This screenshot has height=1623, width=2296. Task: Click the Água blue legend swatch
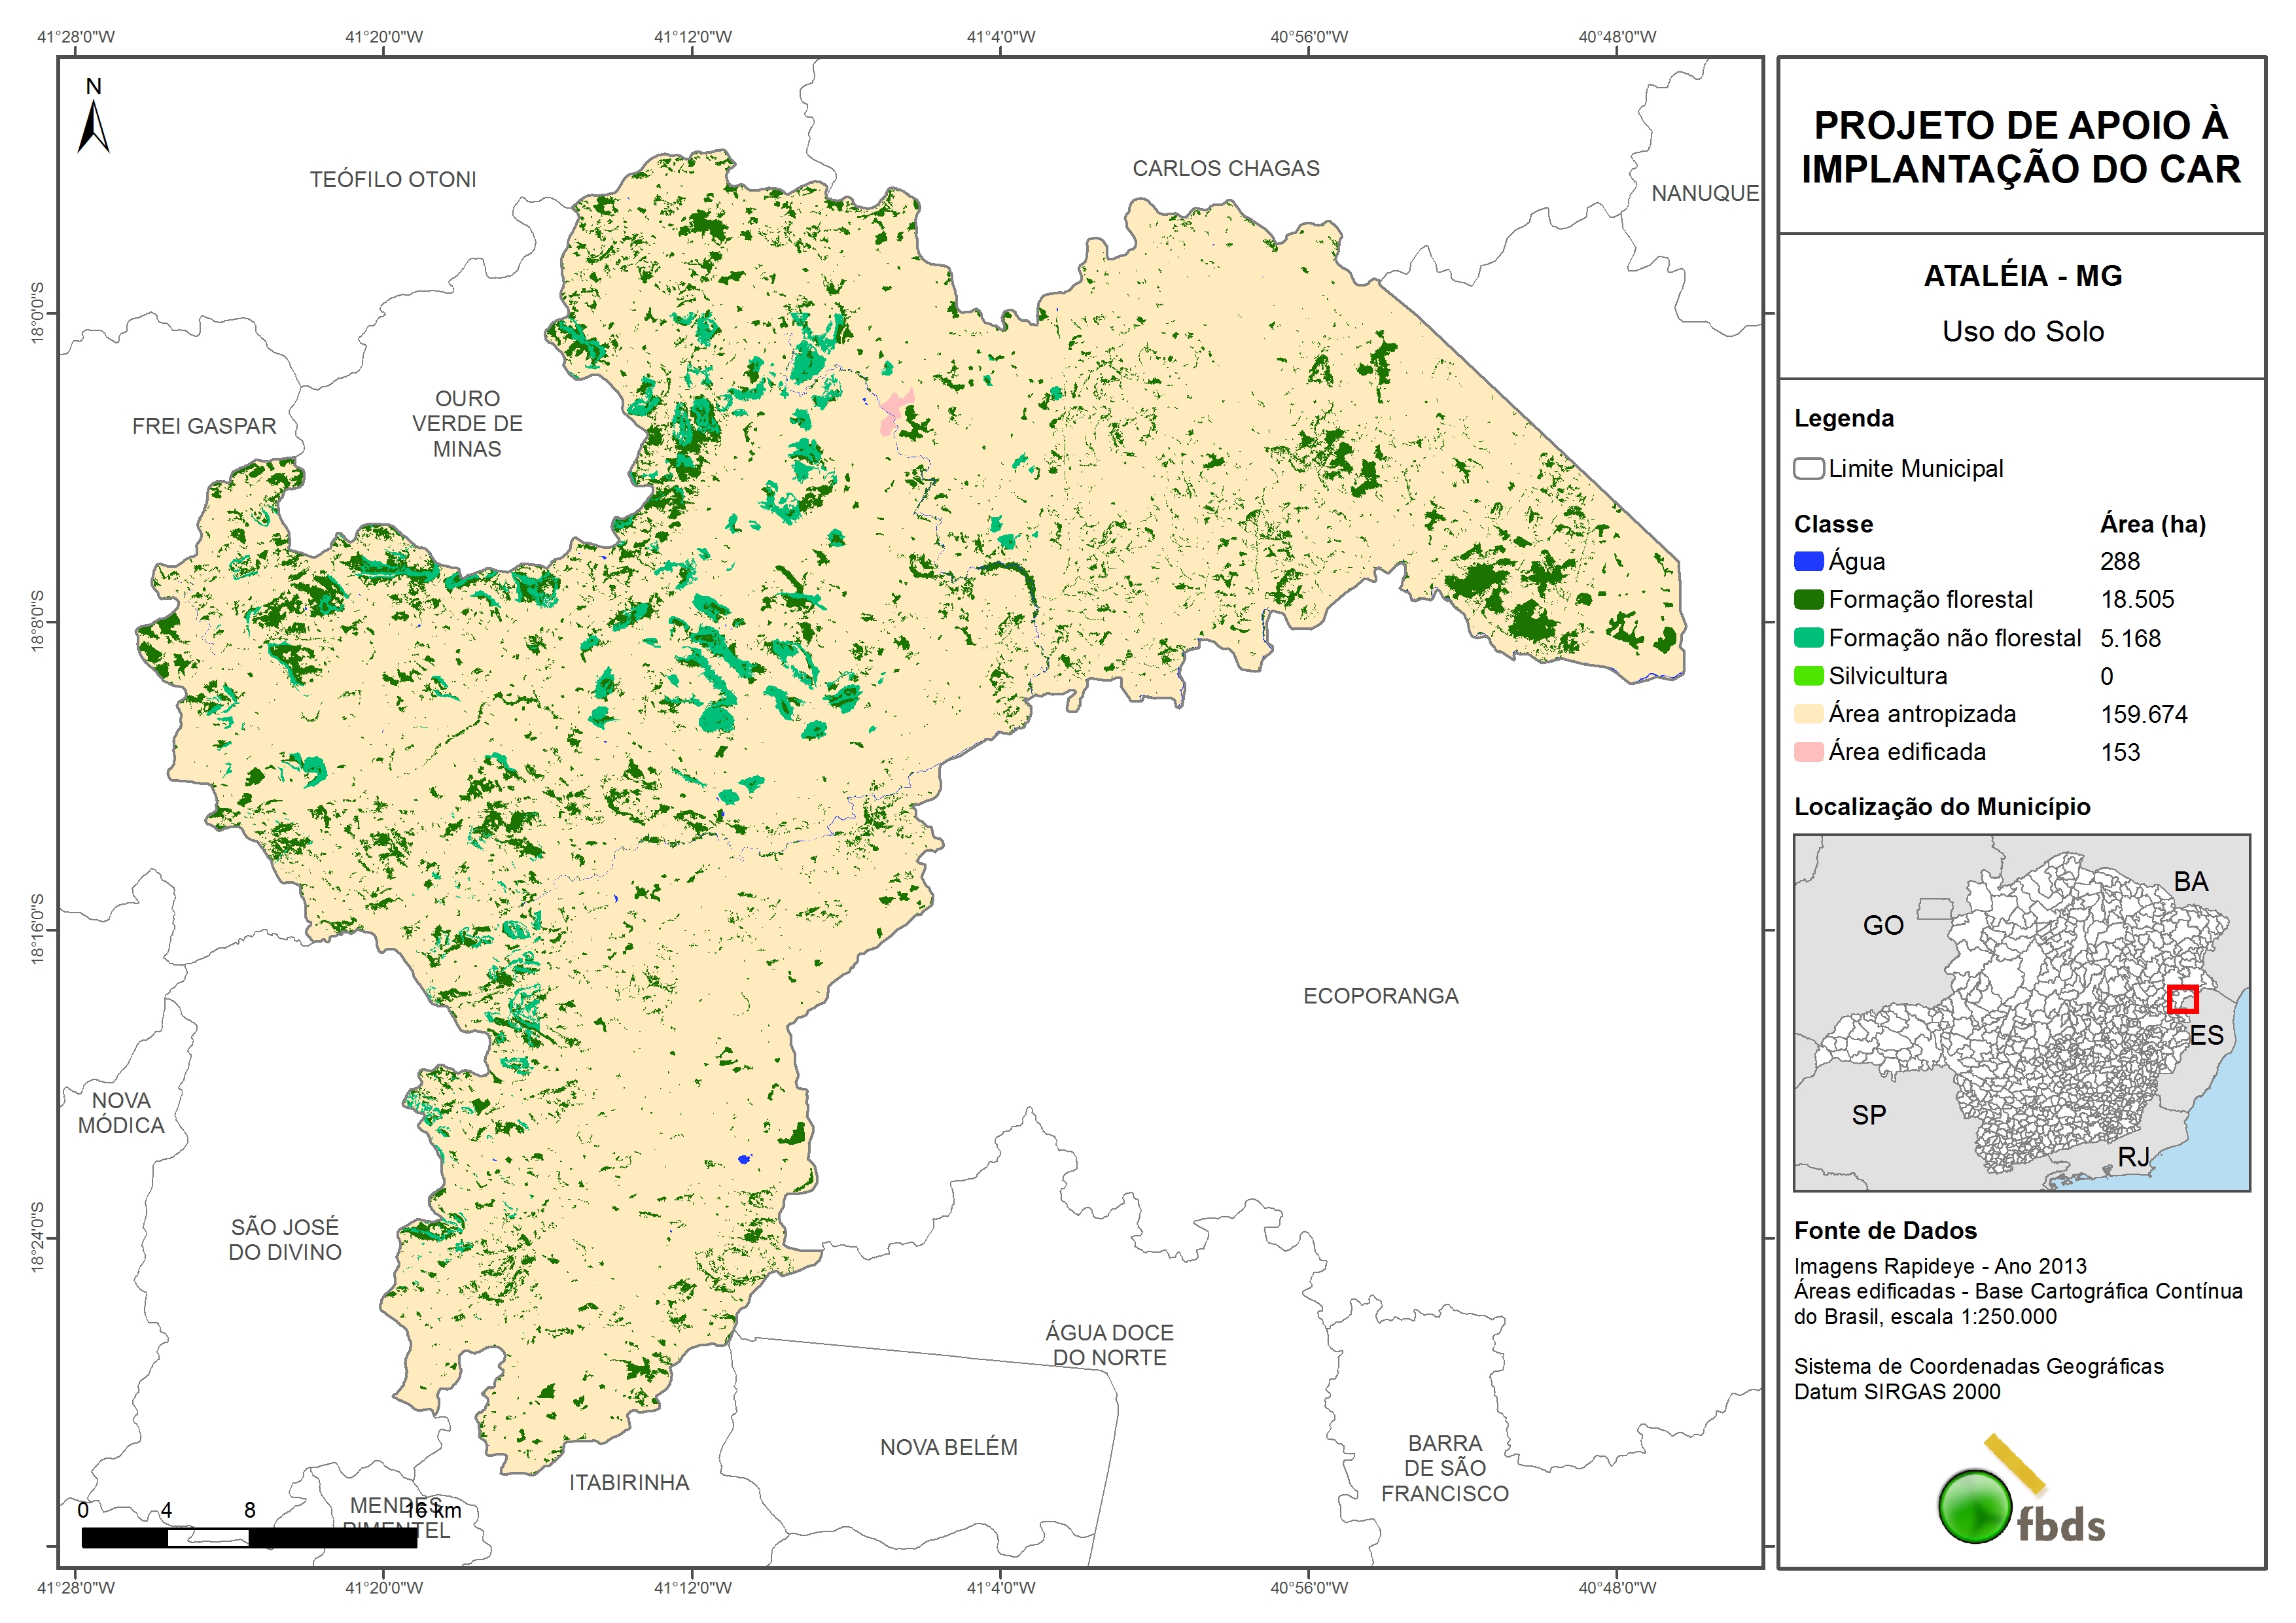pos(1808,562)
